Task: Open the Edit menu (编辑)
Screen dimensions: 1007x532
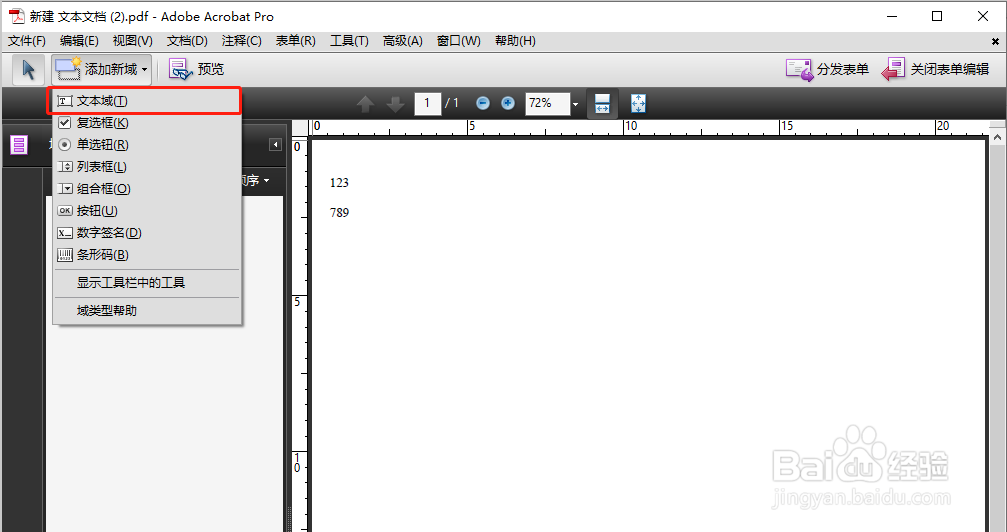Action: [x=79, y=41]
